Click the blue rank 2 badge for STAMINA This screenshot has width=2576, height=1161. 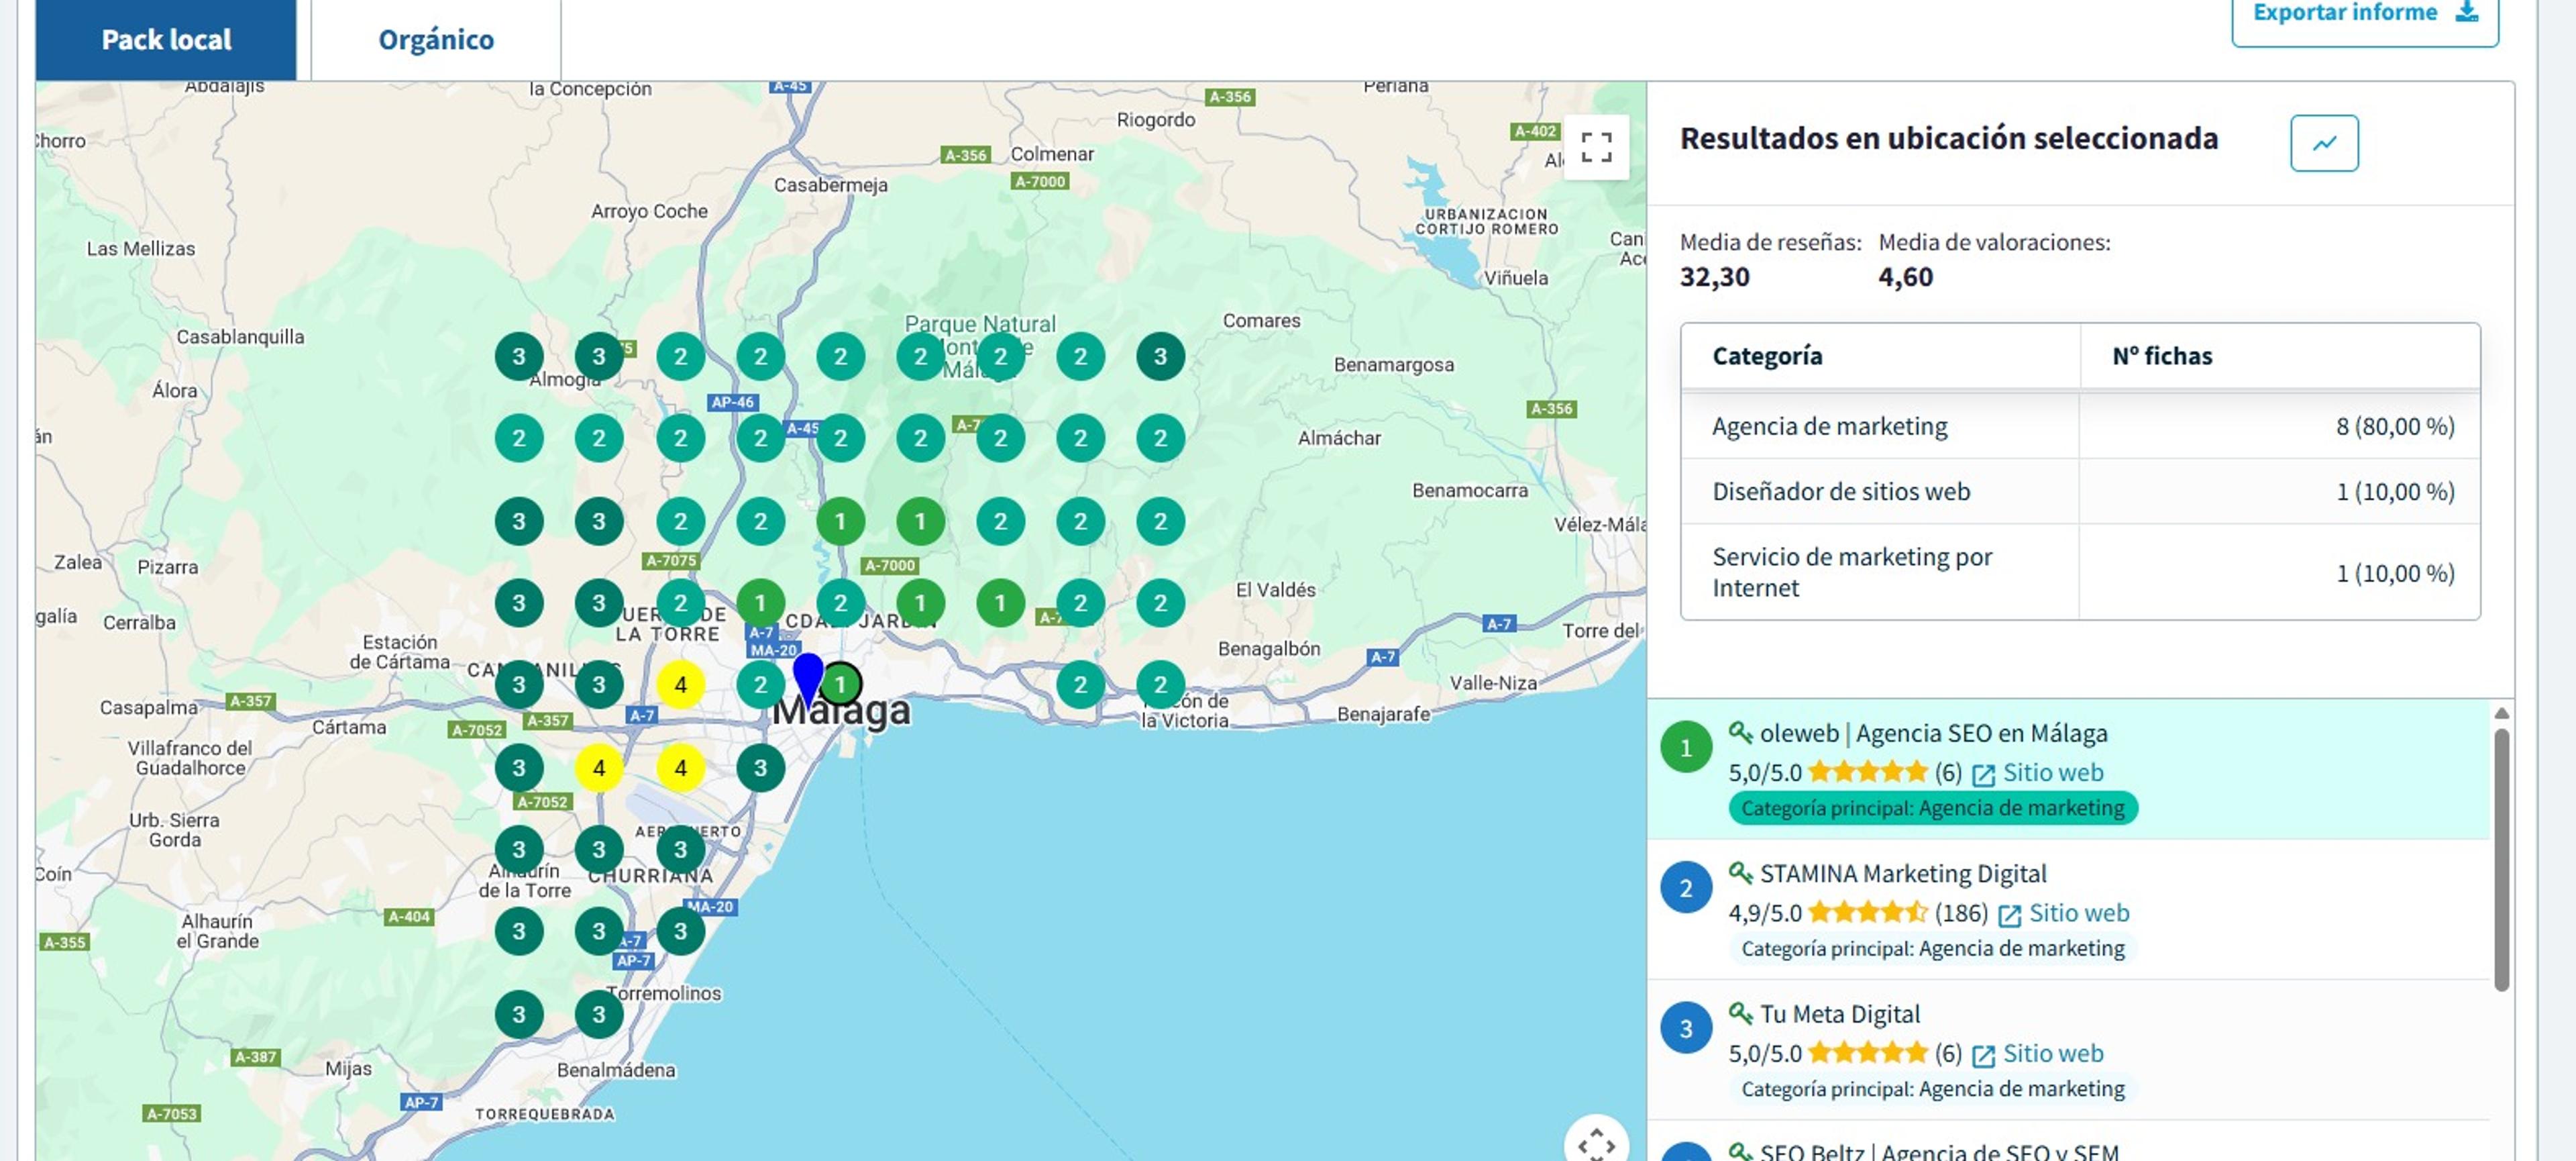tap(1686, 887)
